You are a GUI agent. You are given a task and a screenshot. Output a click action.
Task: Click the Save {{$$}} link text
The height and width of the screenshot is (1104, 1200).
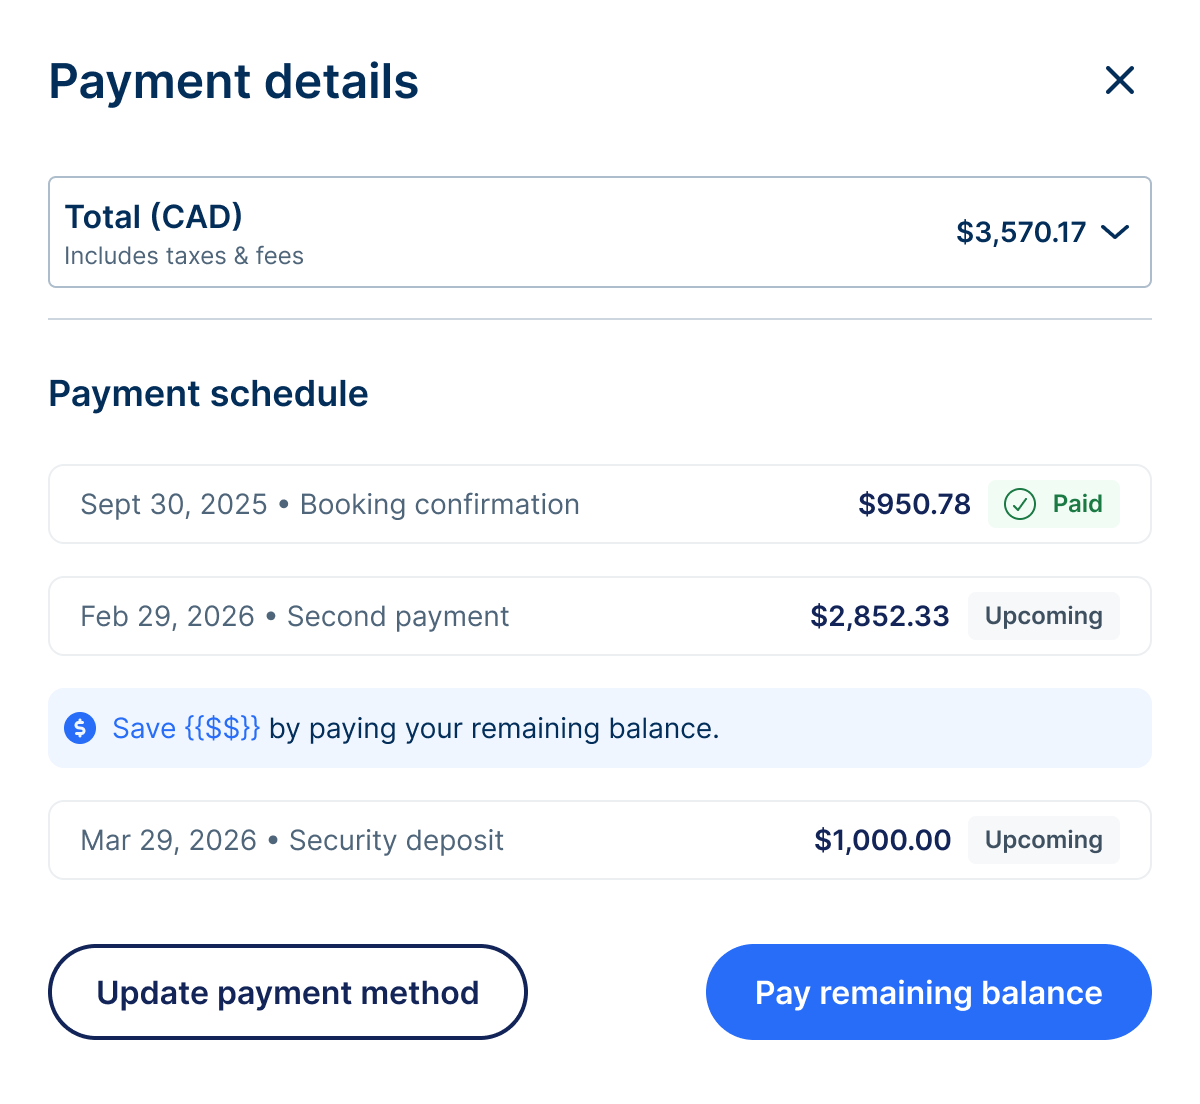point(186,728)
